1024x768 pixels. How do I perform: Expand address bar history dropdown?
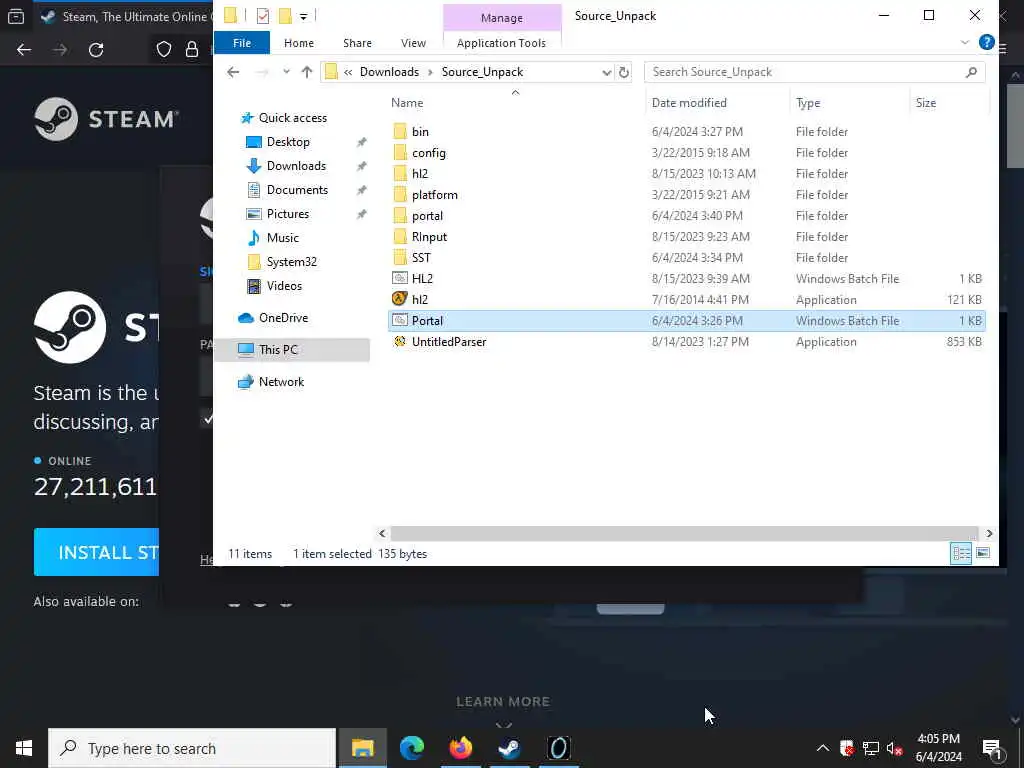click(x=607, y=72)
